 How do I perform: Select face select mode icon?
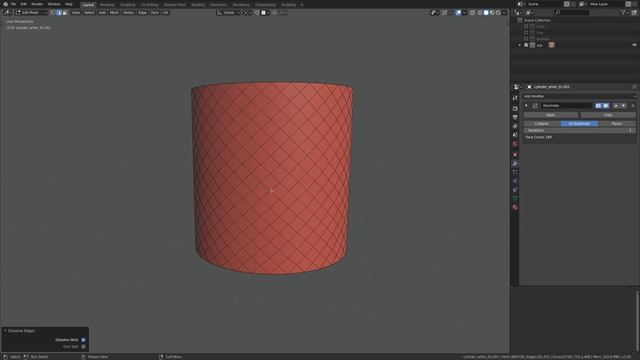[x=65, y=13]
